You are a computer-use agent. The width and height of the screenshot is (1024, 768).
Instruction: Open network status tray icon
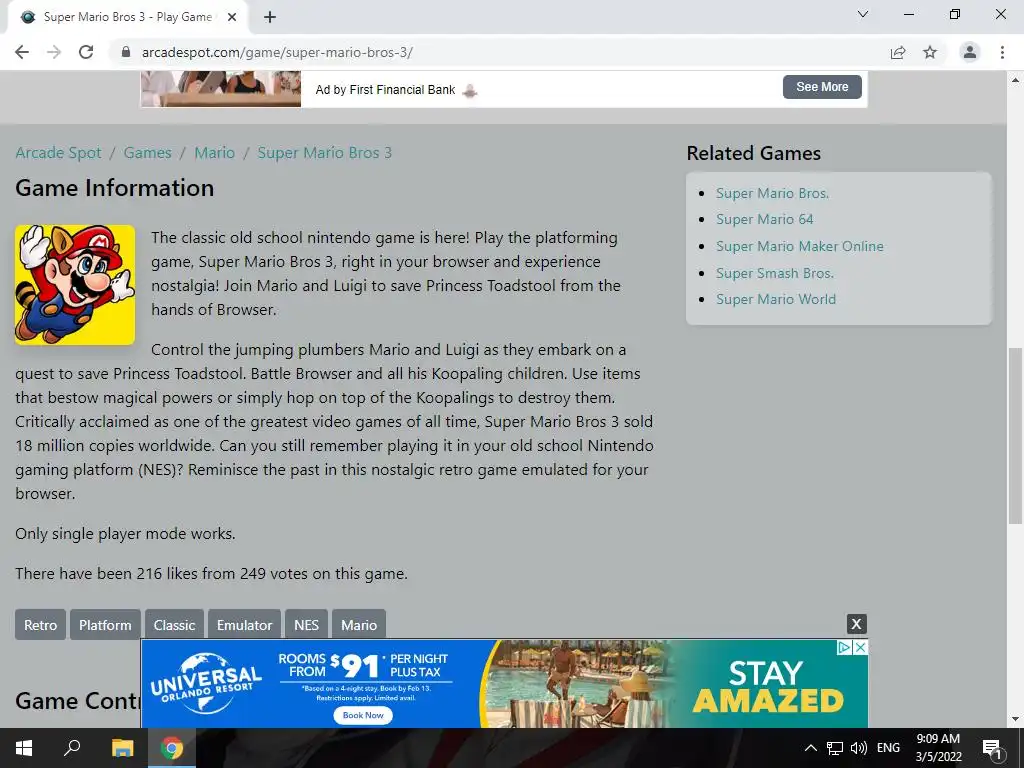[835, 748]
